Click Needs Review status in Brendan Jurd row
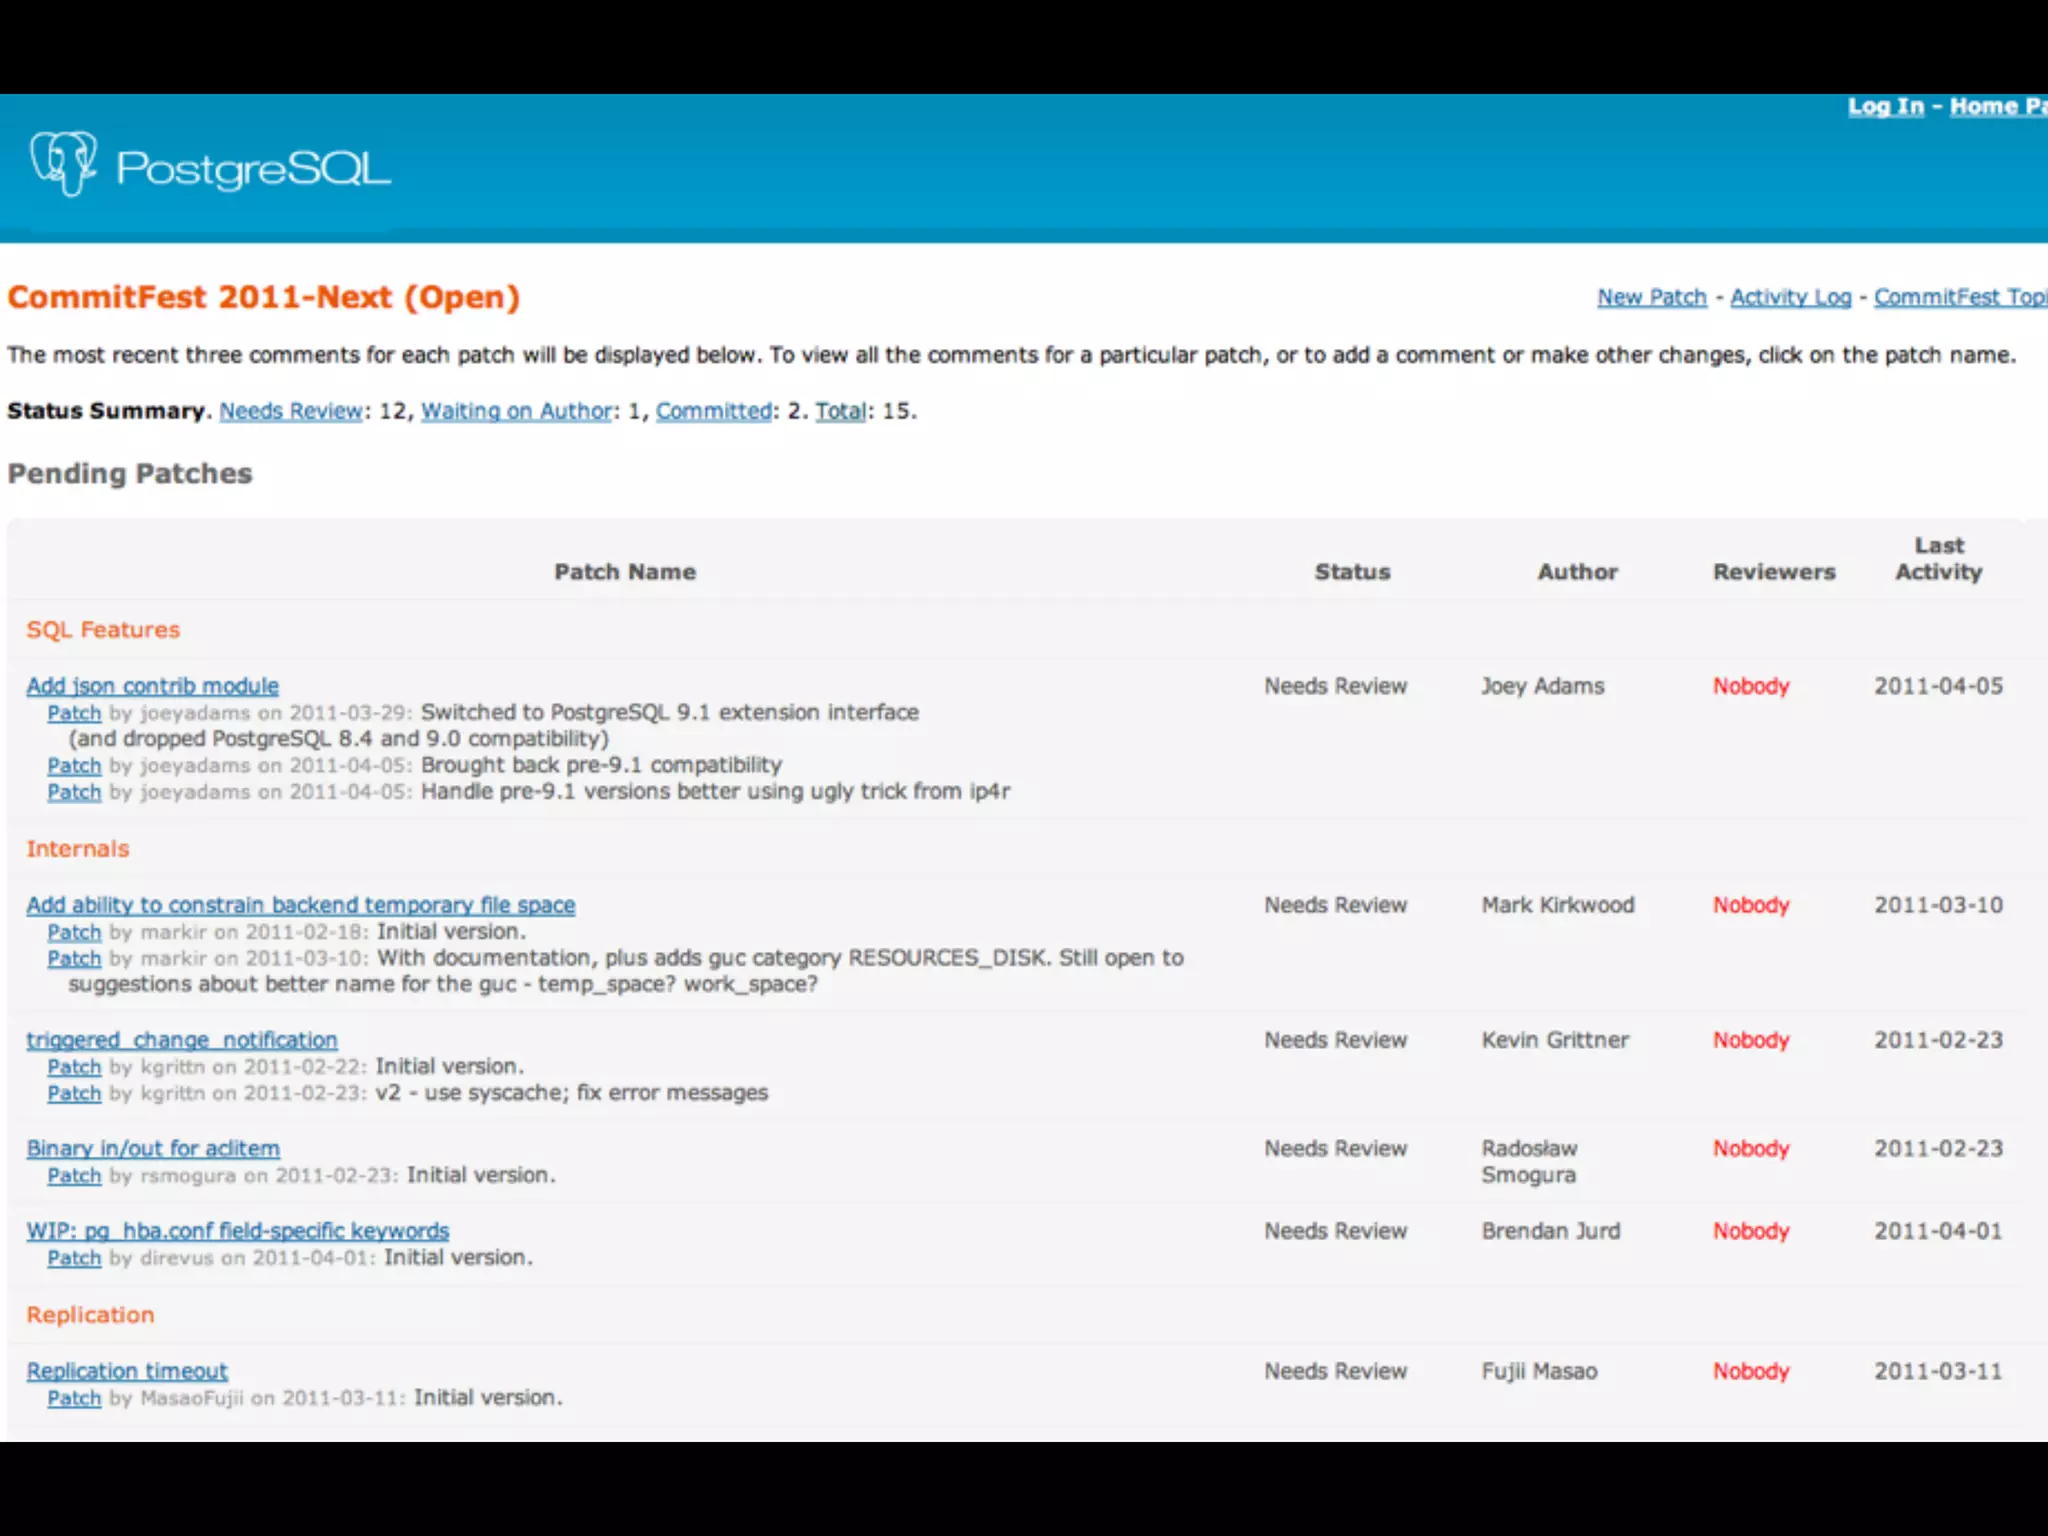 click(x=1335, y=1231)
